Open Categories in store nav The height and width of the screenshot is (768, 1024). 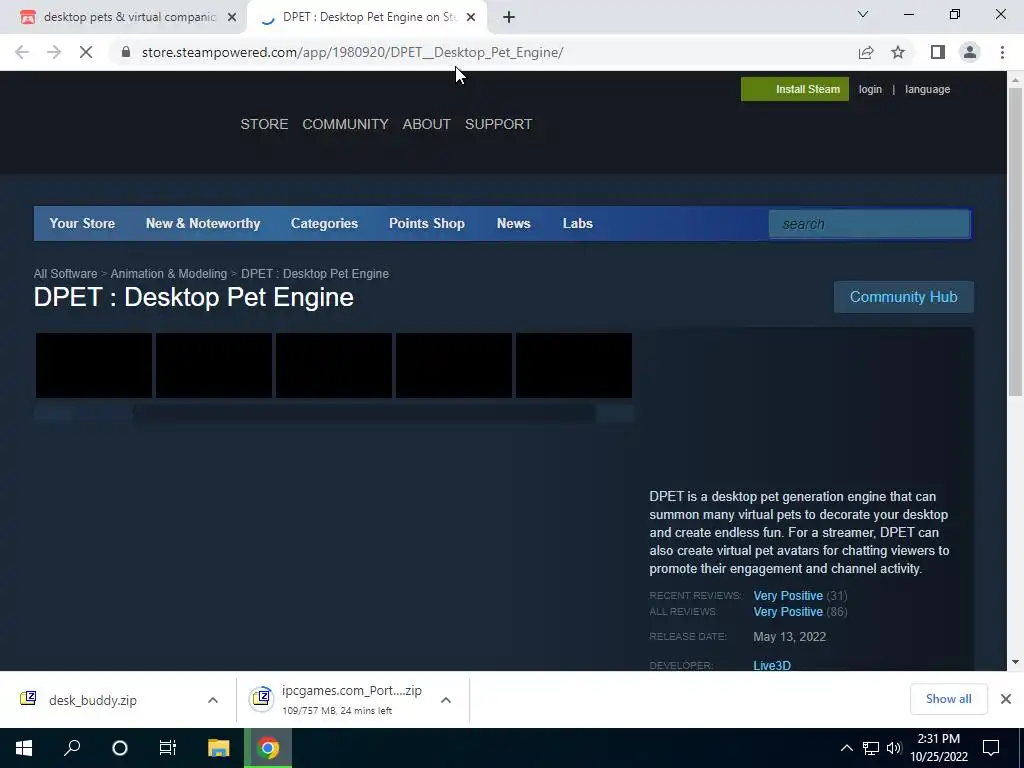click(x=325, y=223)
